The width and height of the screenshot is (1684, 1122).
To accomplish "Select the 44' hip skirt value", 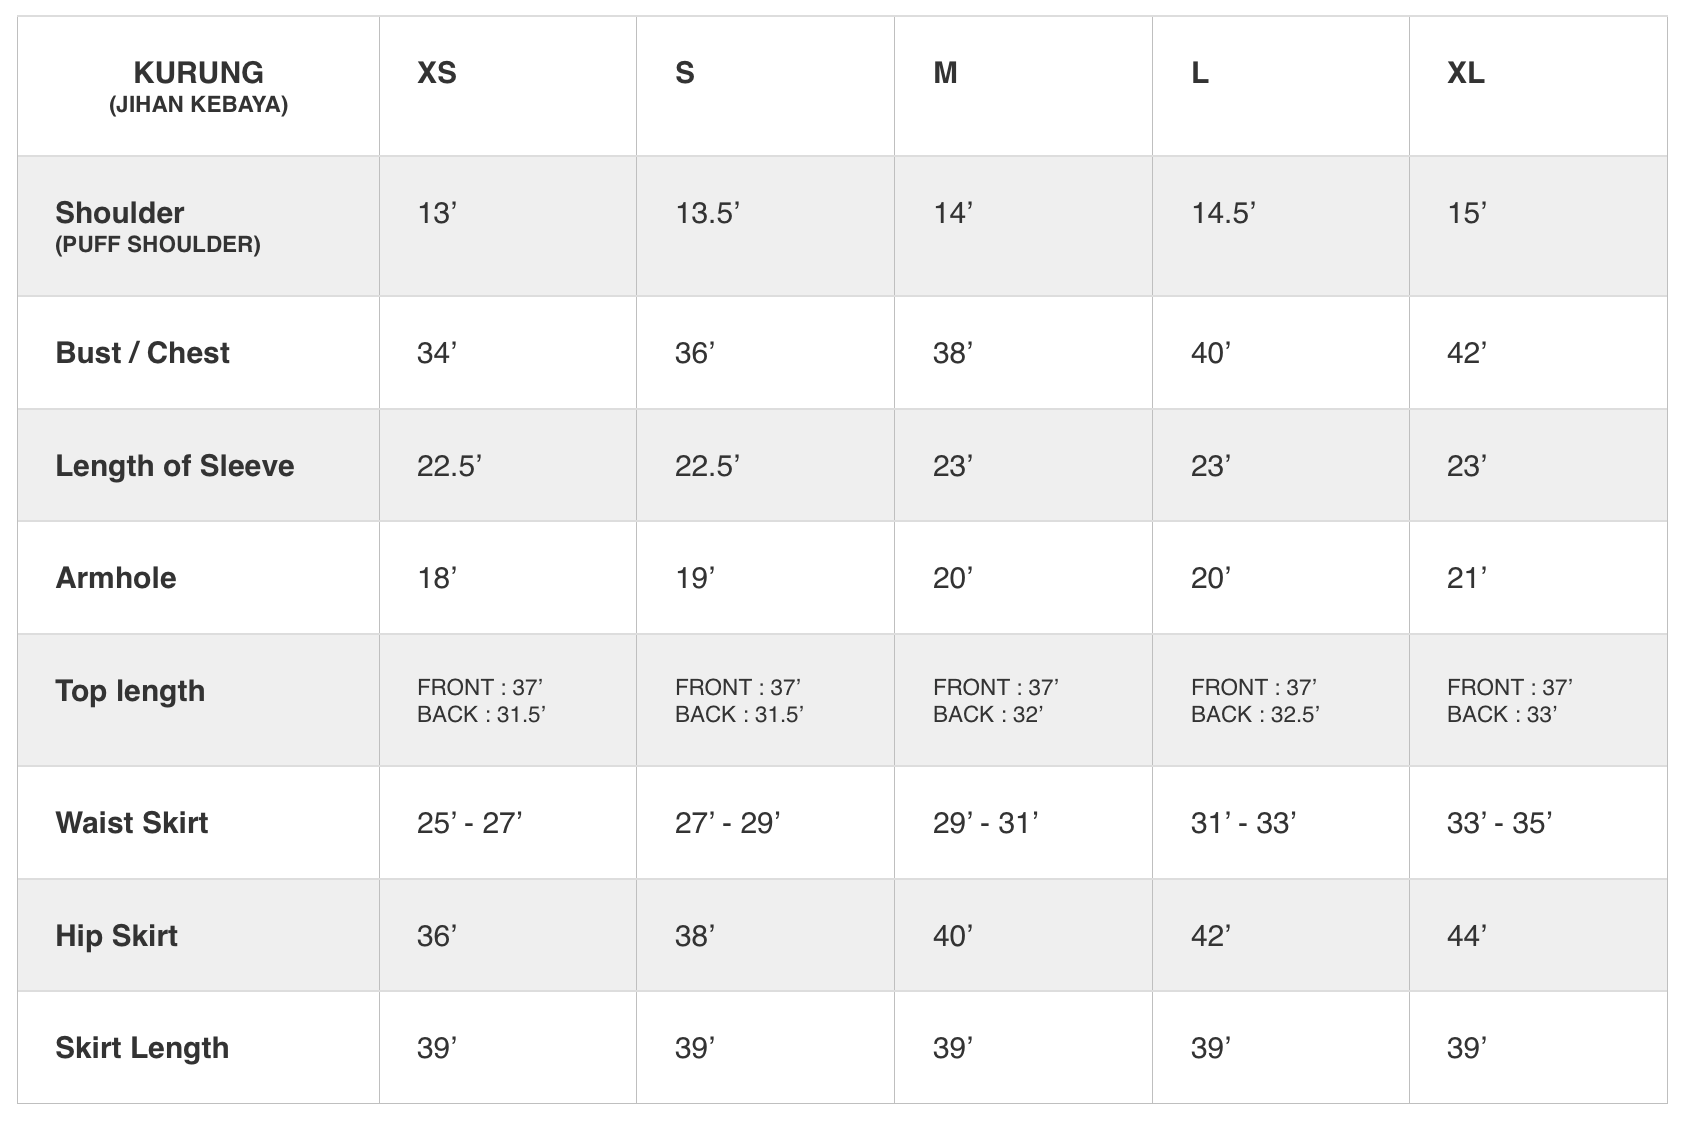I will [x=1466, y=936].
